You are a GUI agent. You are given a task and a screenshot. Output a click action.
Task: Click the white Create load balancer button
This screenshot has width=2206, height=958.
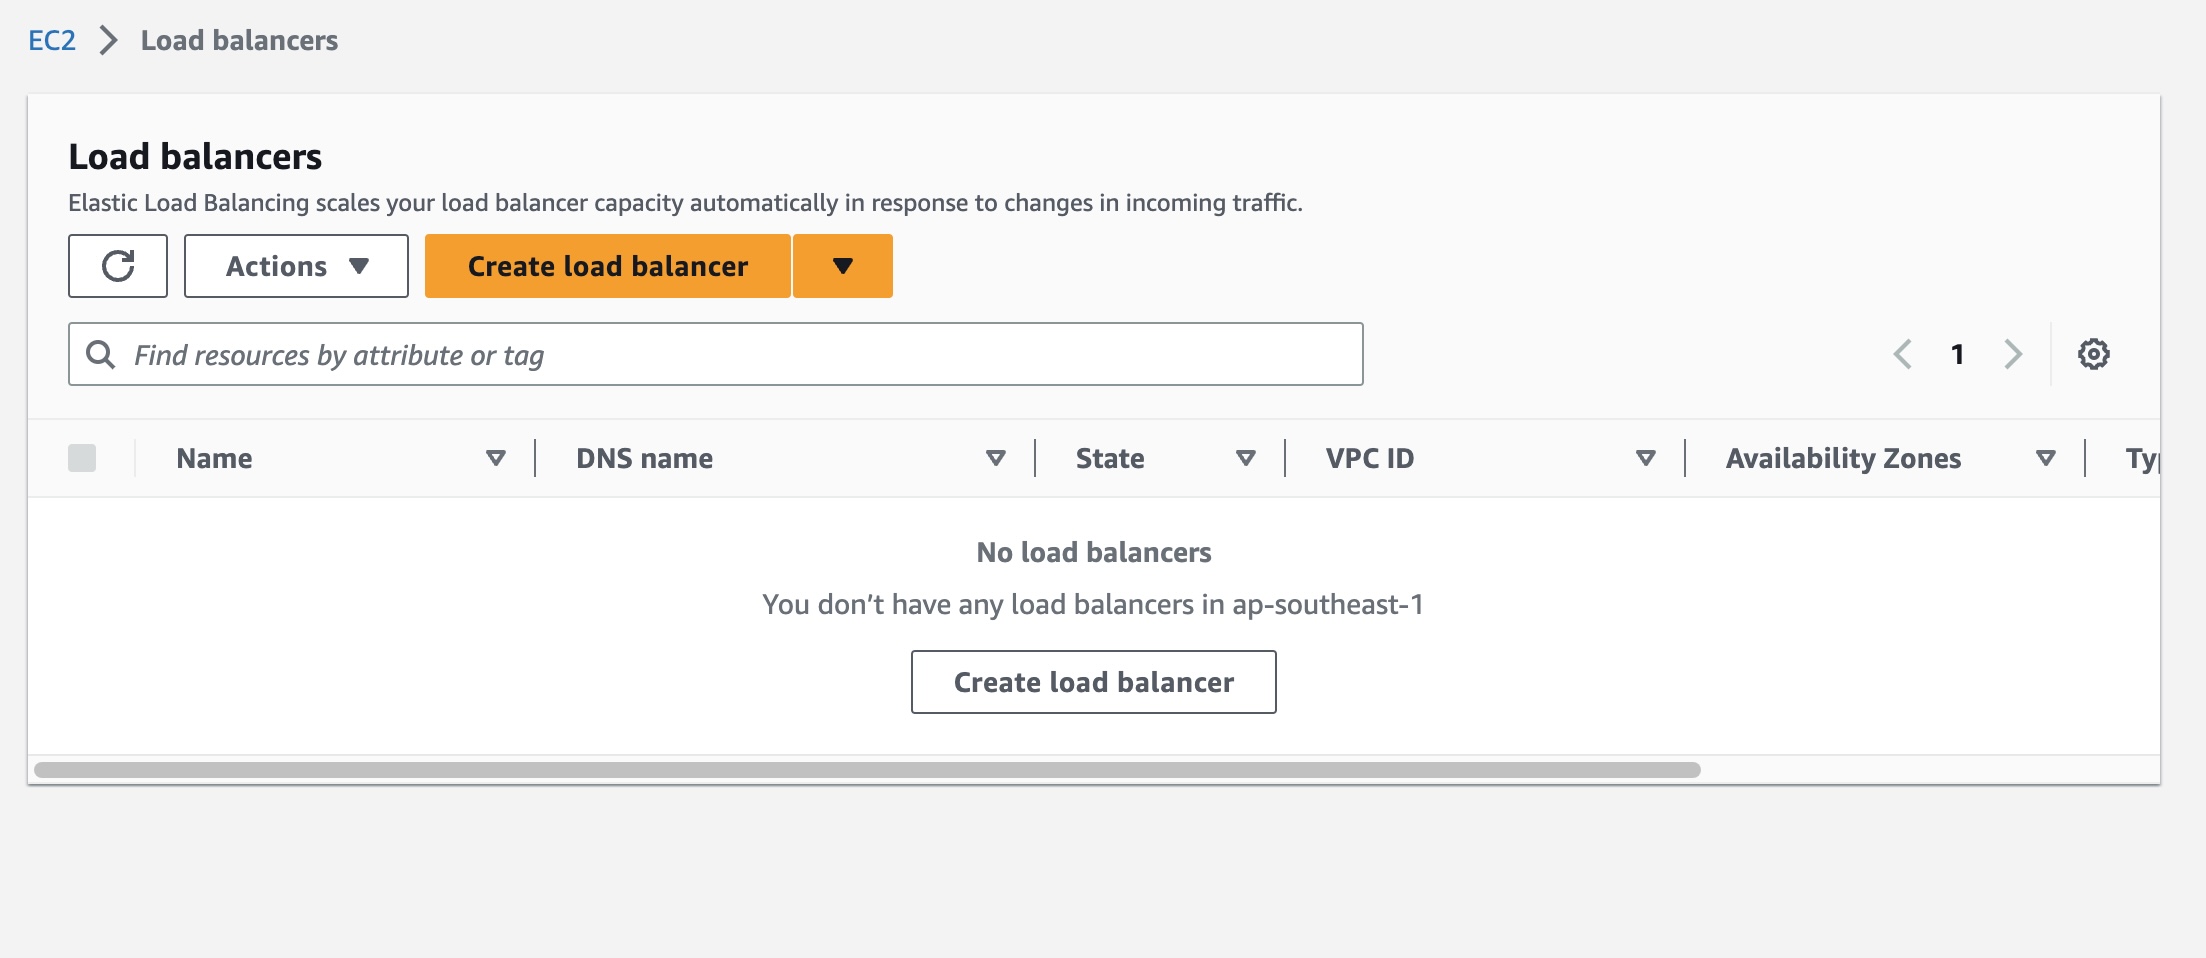point(1094,682)
